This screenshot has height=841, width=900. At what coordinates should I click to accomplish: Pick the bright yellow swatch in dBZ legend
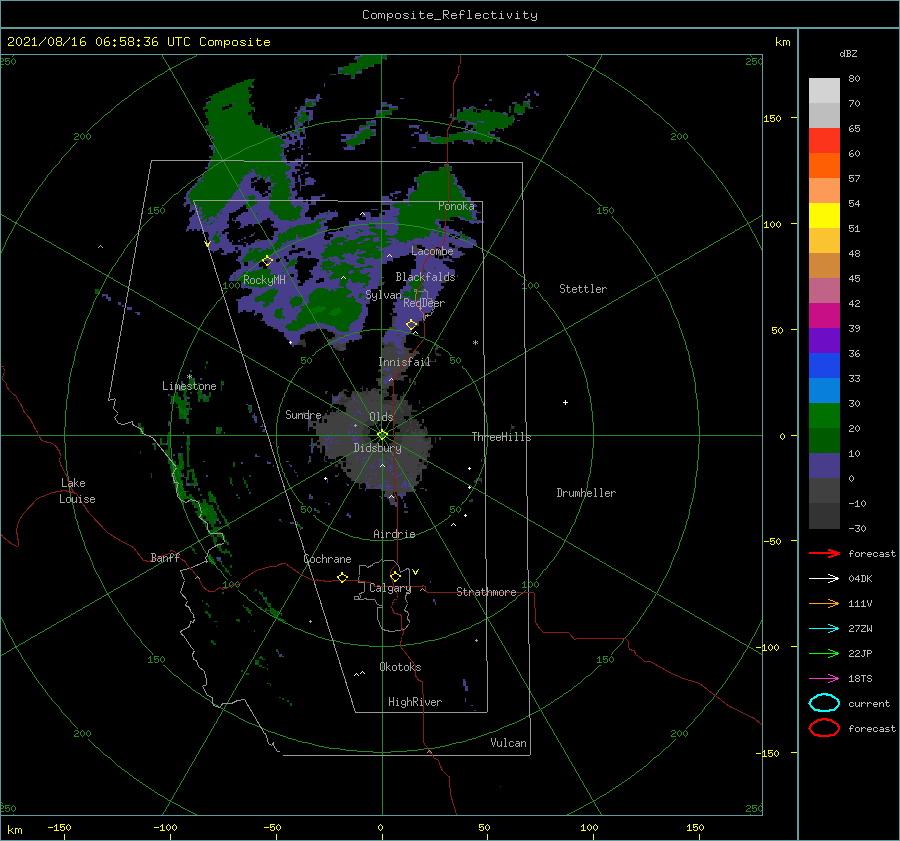pos(824,215)
